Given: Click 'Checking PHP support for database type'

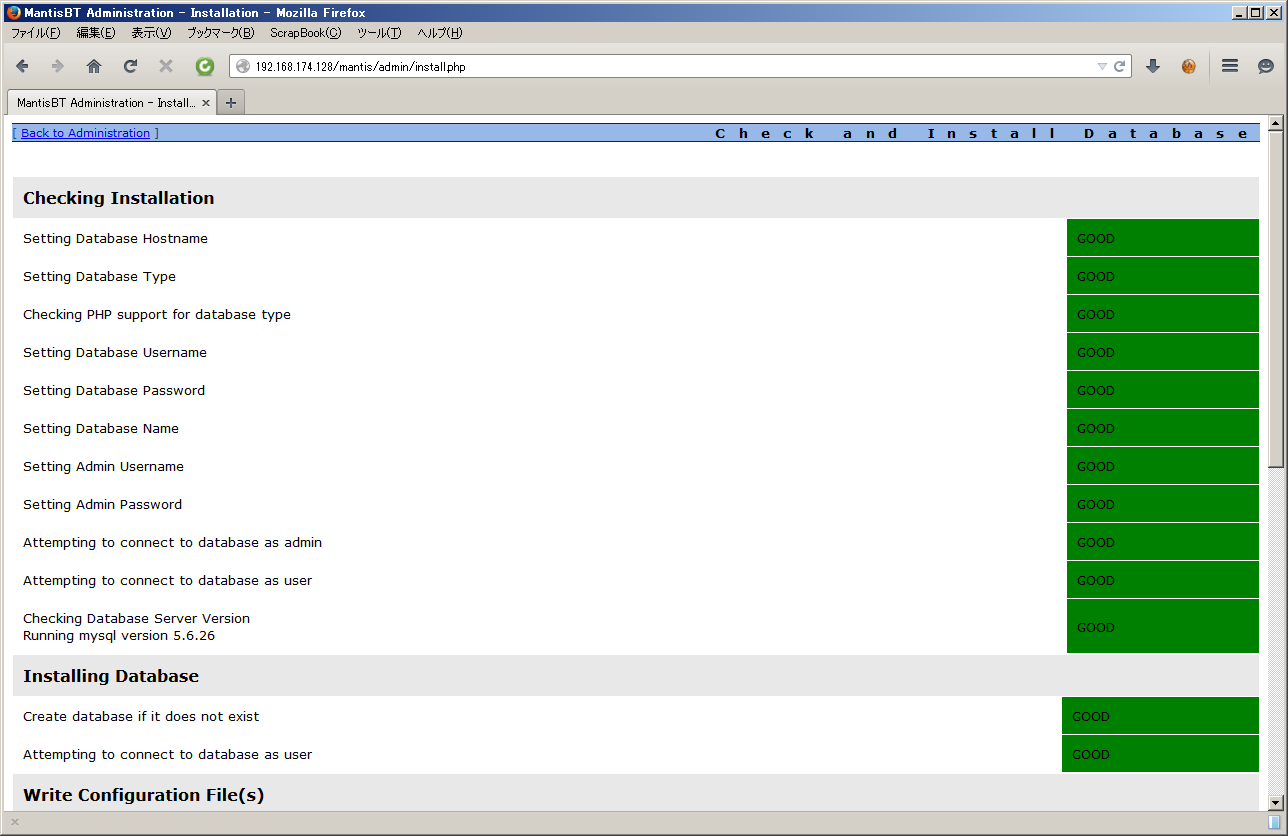Looking at the screenshot, I should 157,315.
